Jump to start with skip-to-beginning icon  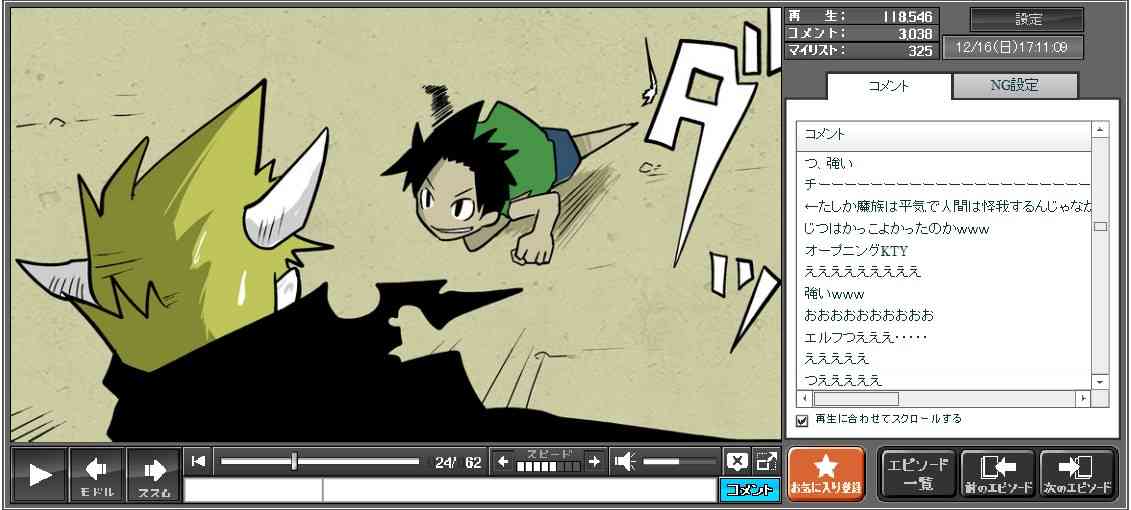[198, 461]
